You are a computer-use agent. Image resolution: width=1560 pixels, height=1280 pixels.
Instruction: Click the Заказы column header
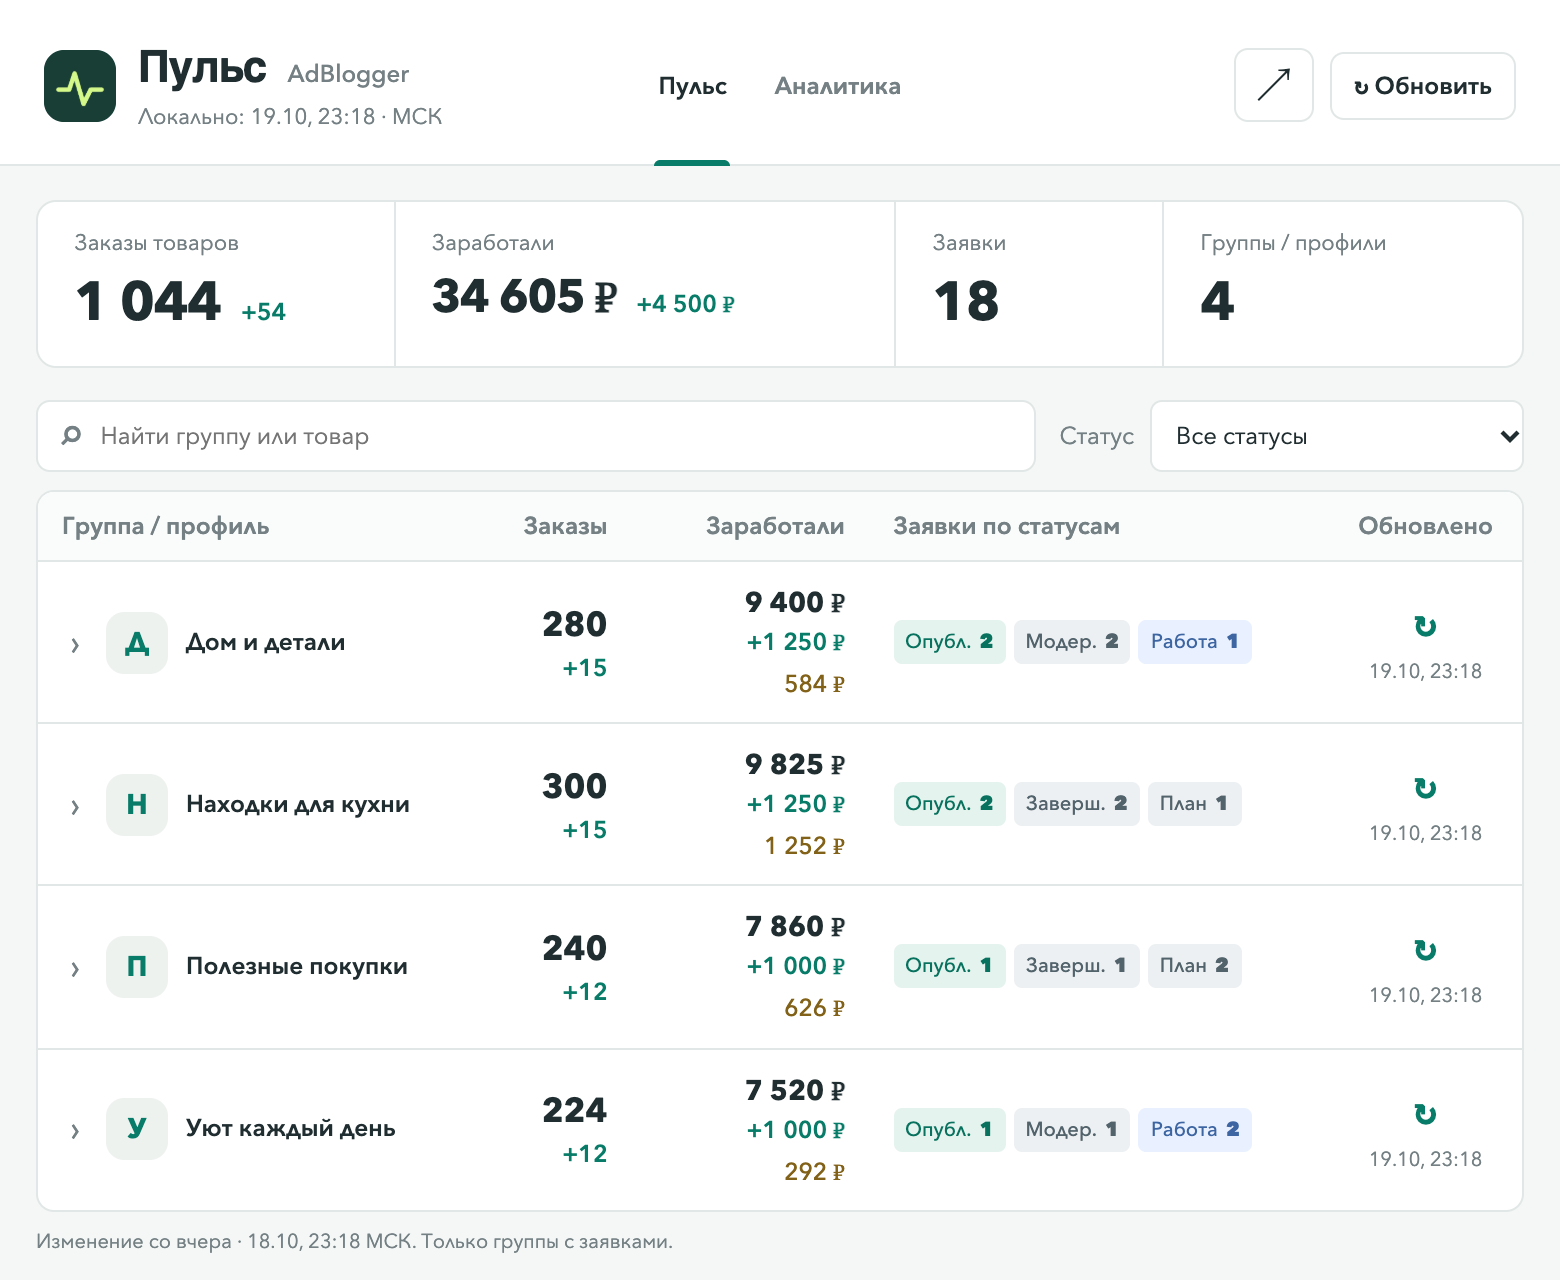pyautogui.click(x=565, y=526)
